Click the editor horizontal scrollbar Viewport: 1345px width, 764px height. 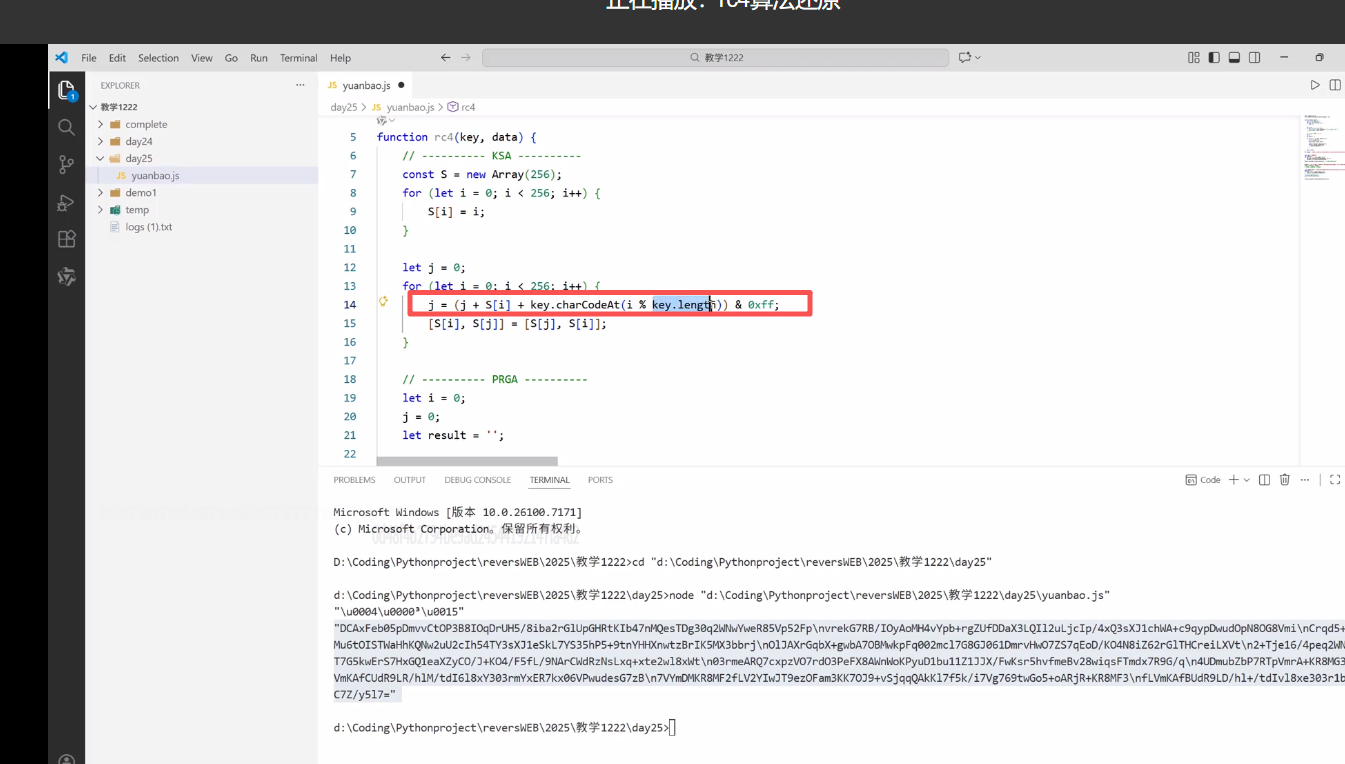point(467,461)
